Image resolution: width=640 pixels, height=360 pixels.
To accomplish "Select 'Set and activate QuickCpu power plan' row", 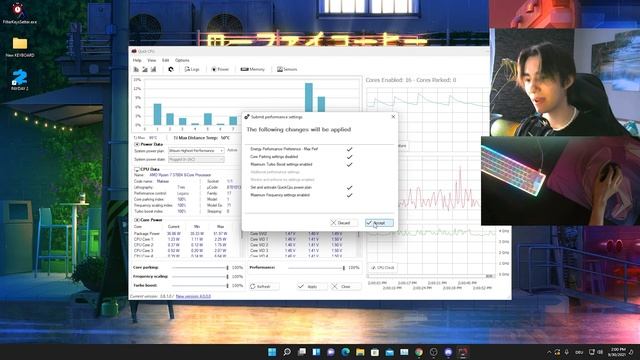I will pos(301,187).
